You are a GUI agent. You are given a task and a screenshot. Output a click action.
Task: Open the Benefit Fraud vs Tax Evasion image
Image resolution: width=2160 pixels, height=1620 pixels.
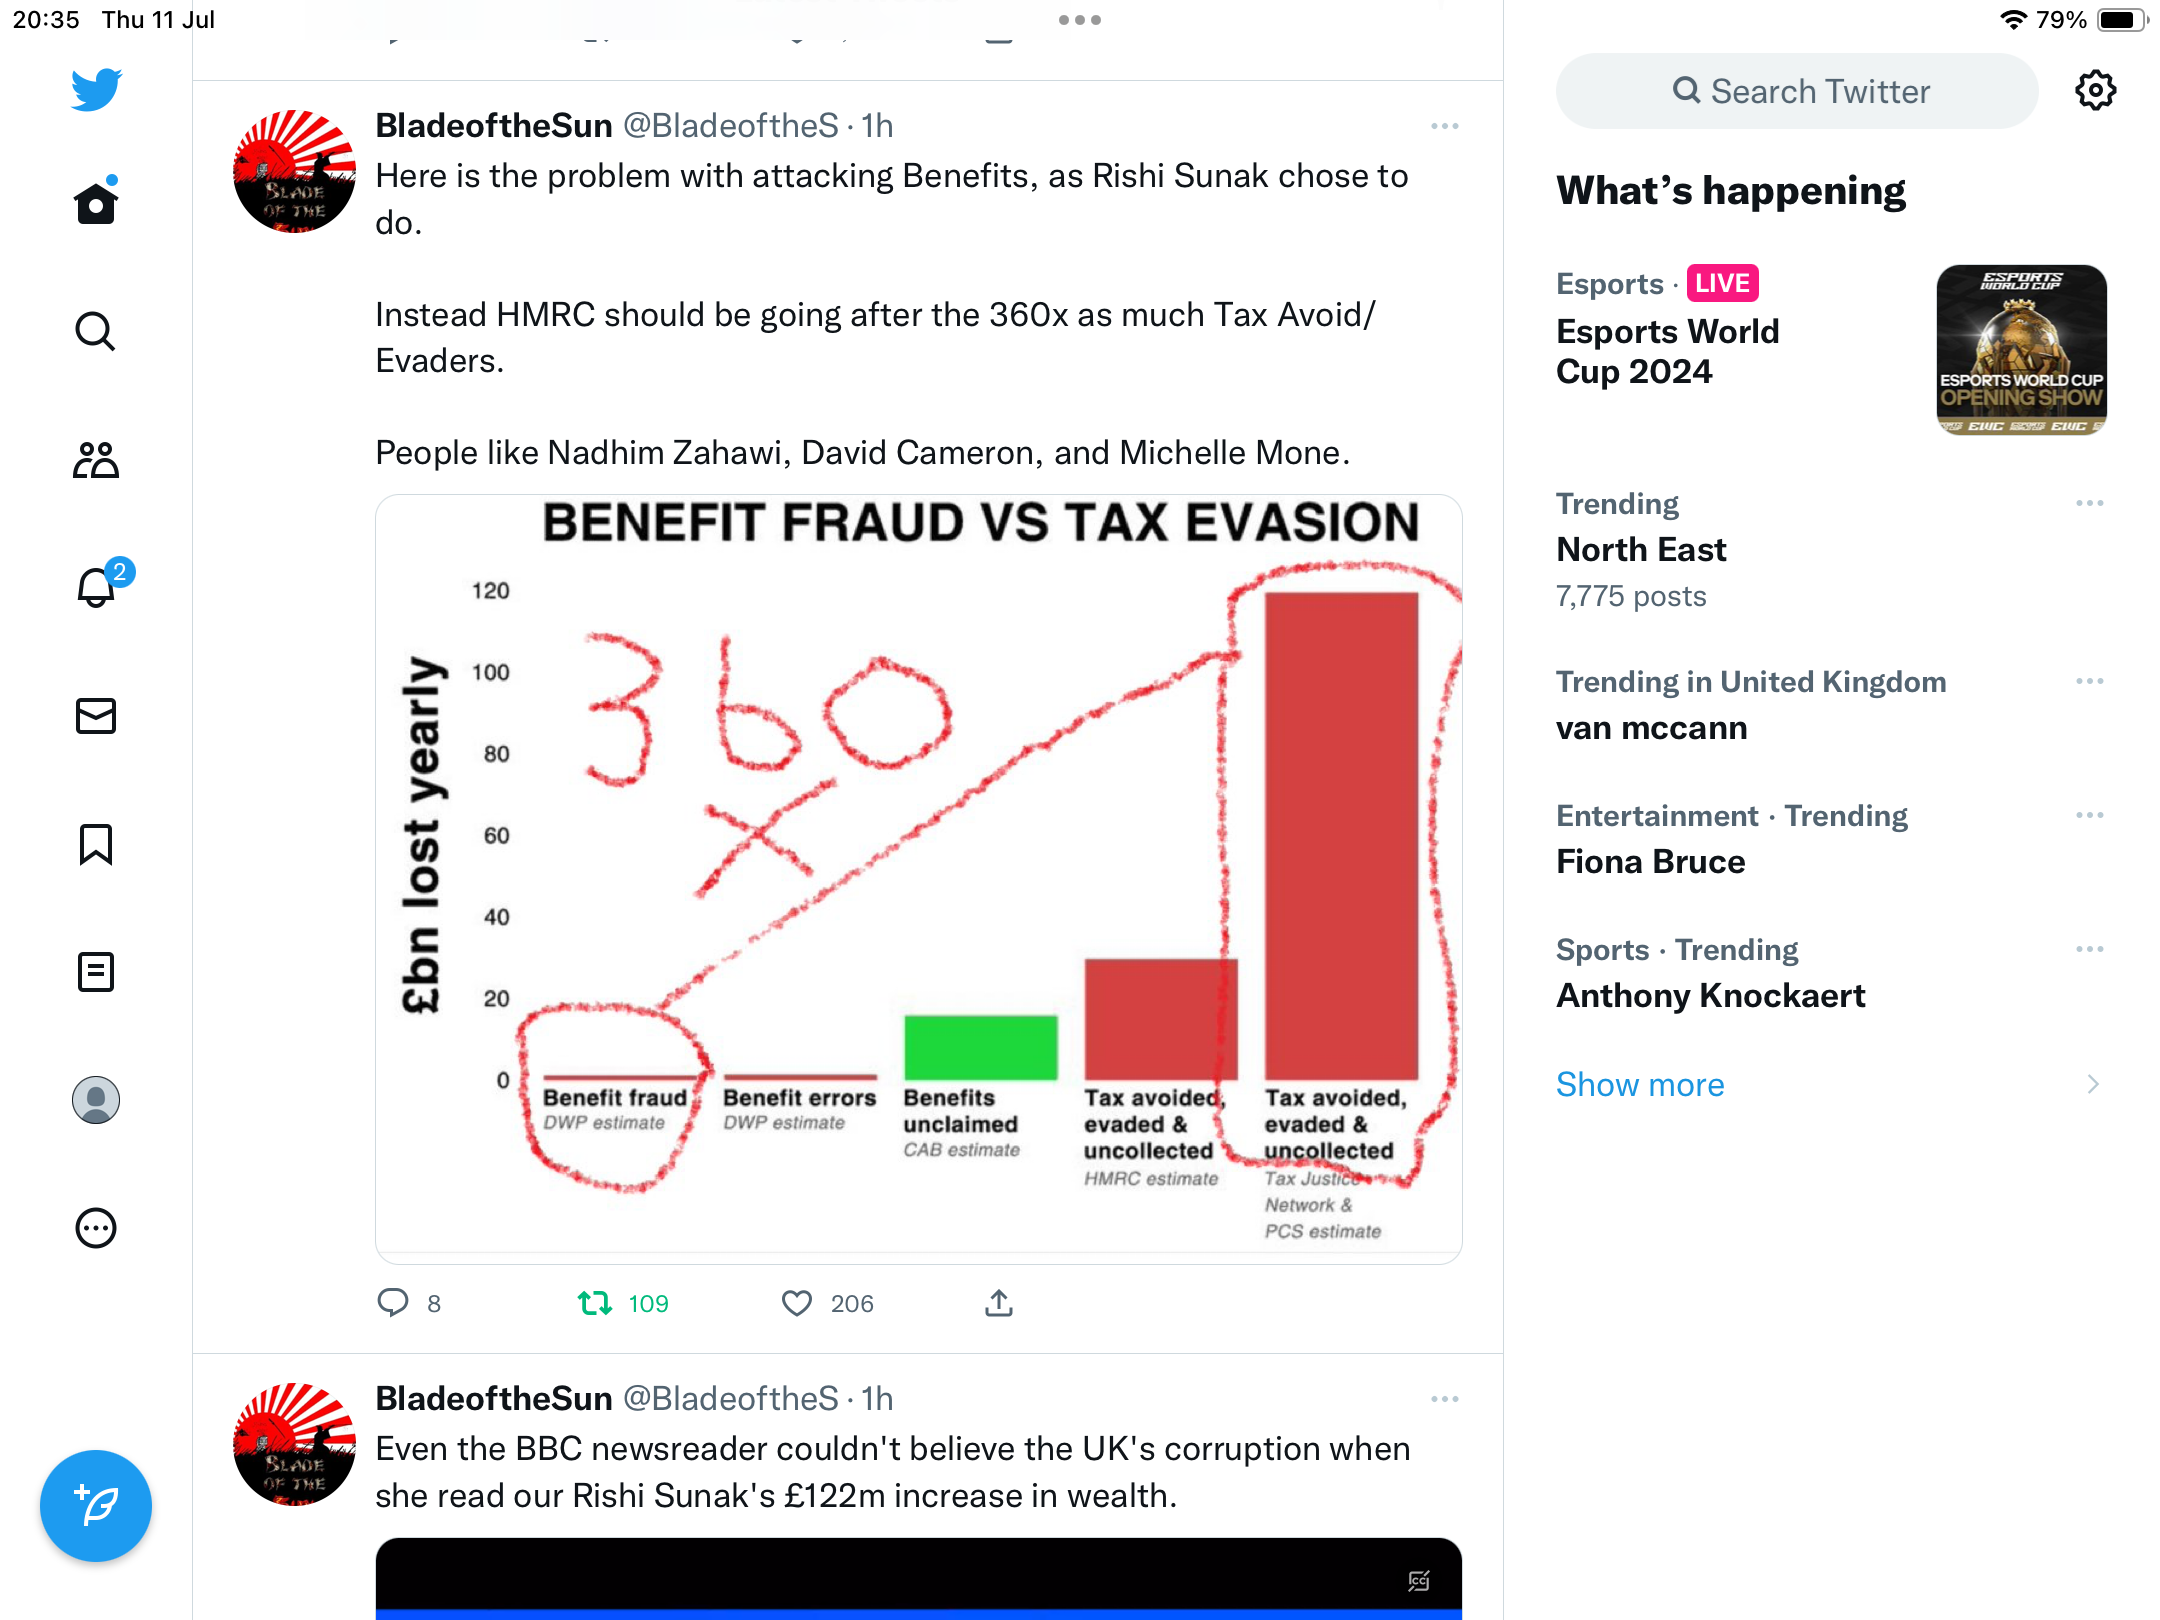point(919,879)
